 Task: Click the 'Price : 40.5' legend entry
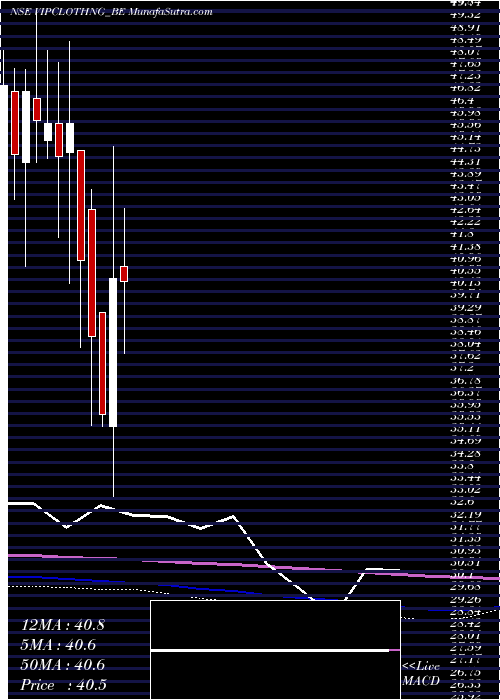pos(63,685)
